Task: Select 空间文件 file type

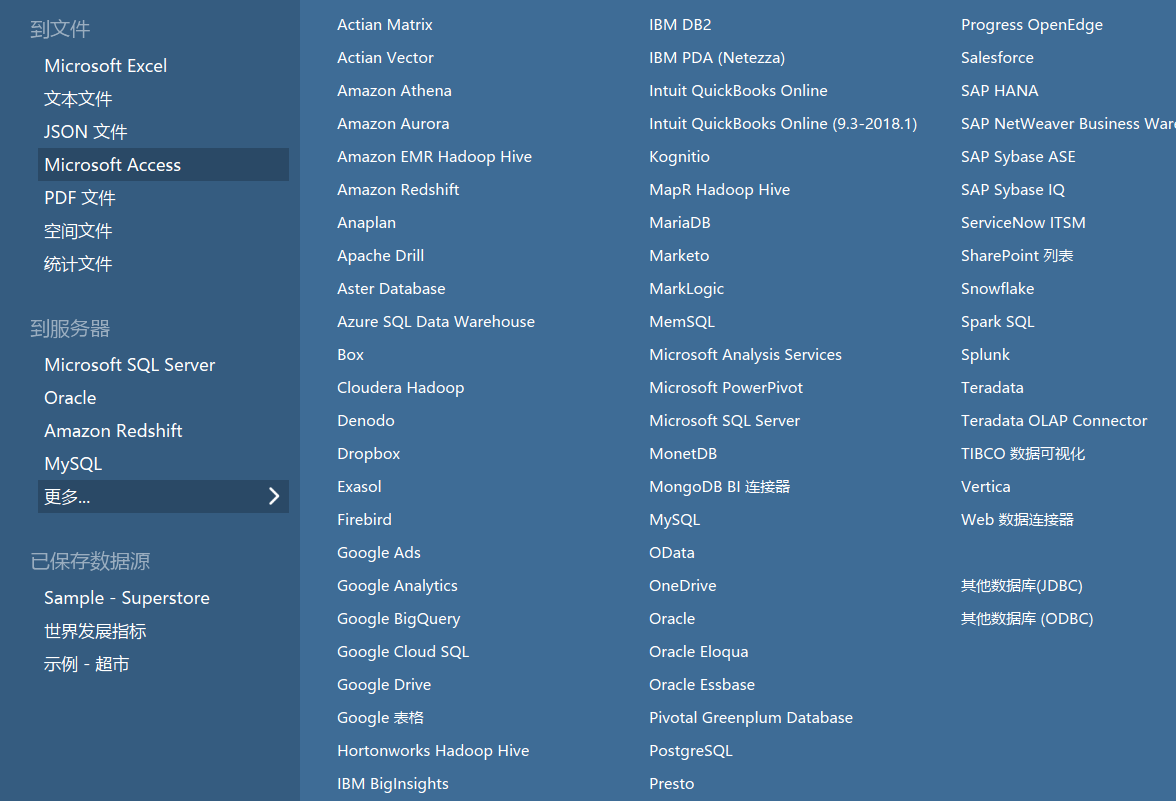Action: (x=78, y=231)
